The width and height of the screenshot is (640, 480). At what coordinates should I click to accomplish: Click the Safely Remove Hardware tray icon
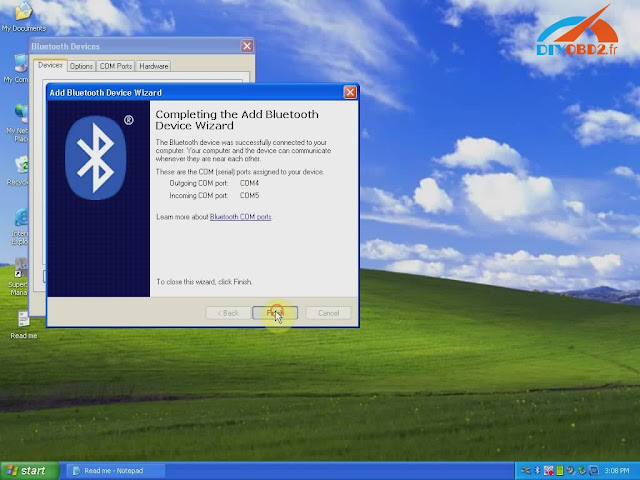(582, 471)
